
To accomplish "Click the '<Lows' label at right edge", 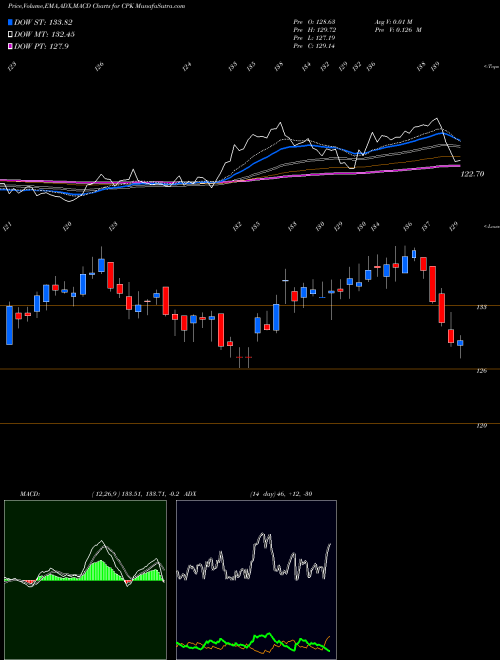I will point(491,226).
